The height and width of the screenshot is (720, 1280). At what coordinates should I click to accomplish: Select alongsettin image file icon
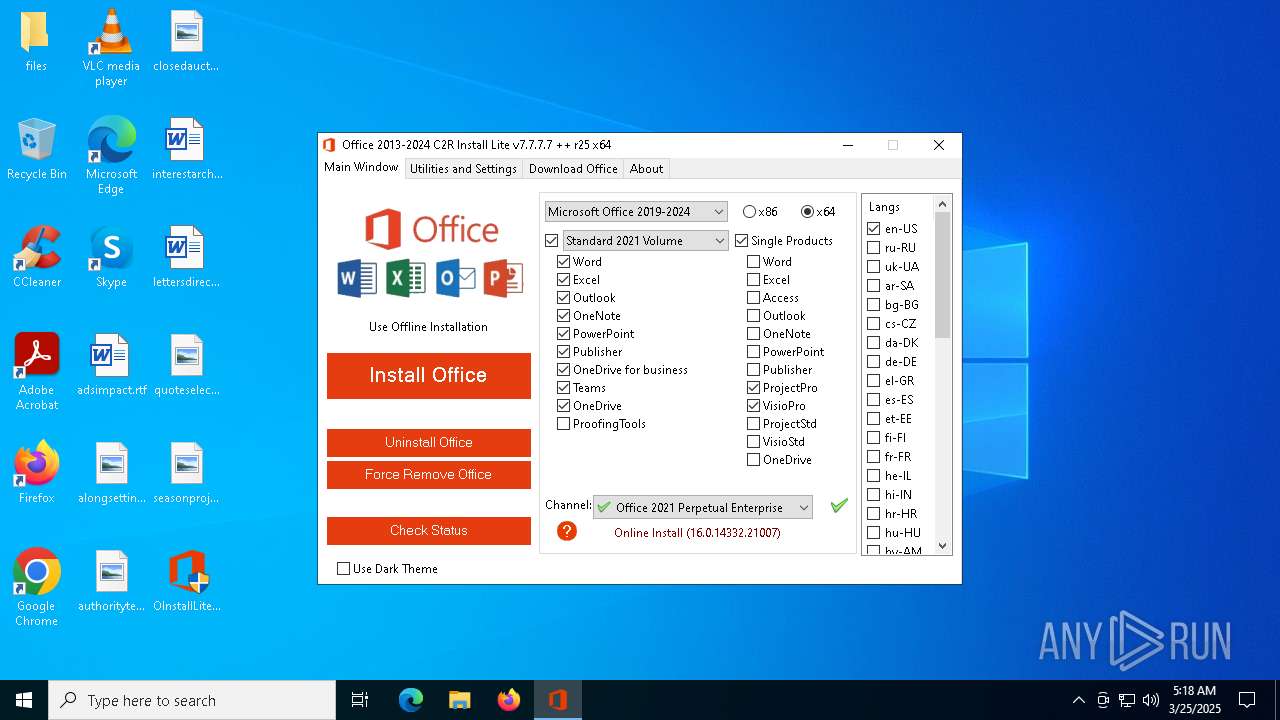[x=111, y=473]
